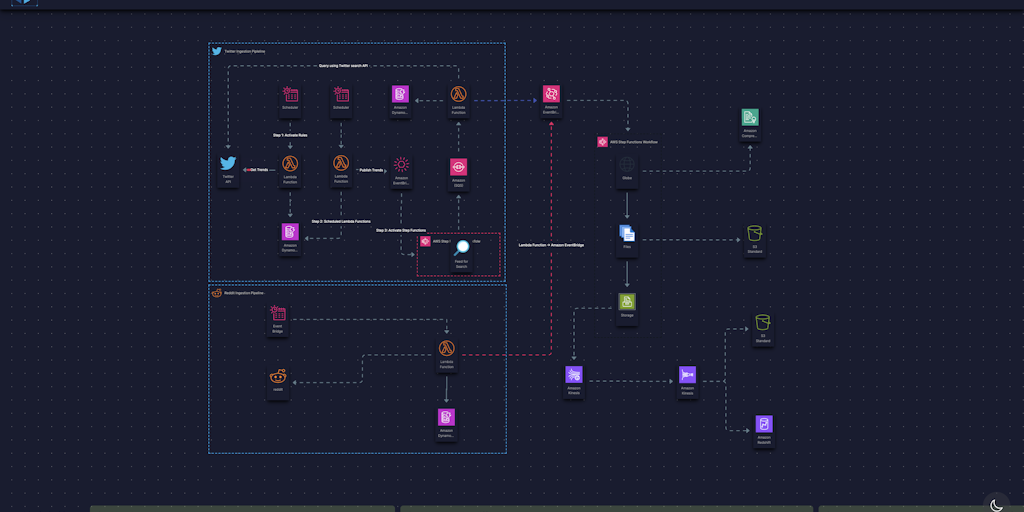The width and height of the screenshot is (1024, 512).
Task: Select the Lambda Function in Reddit pipeline
Action: (446, 350)
